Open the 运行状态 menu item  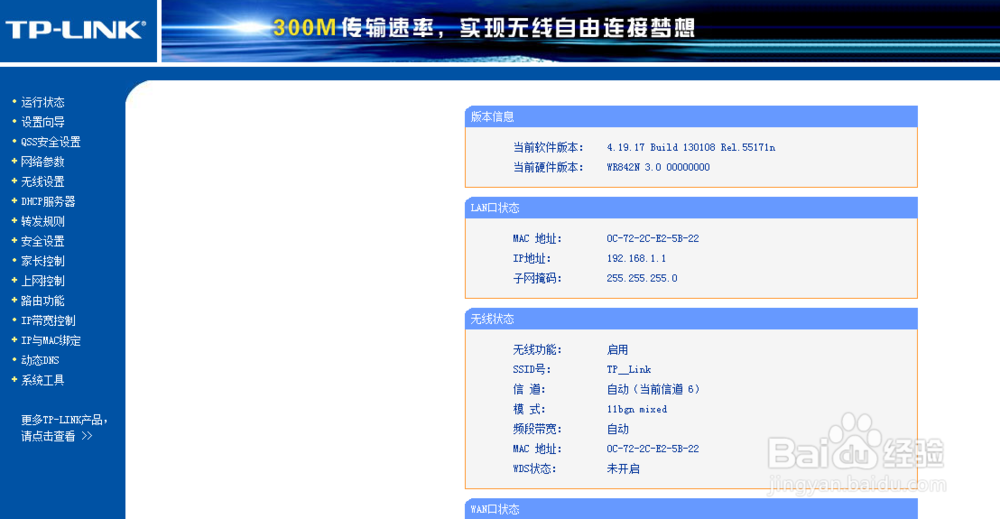pyautogui.click(x=42, y=102)
